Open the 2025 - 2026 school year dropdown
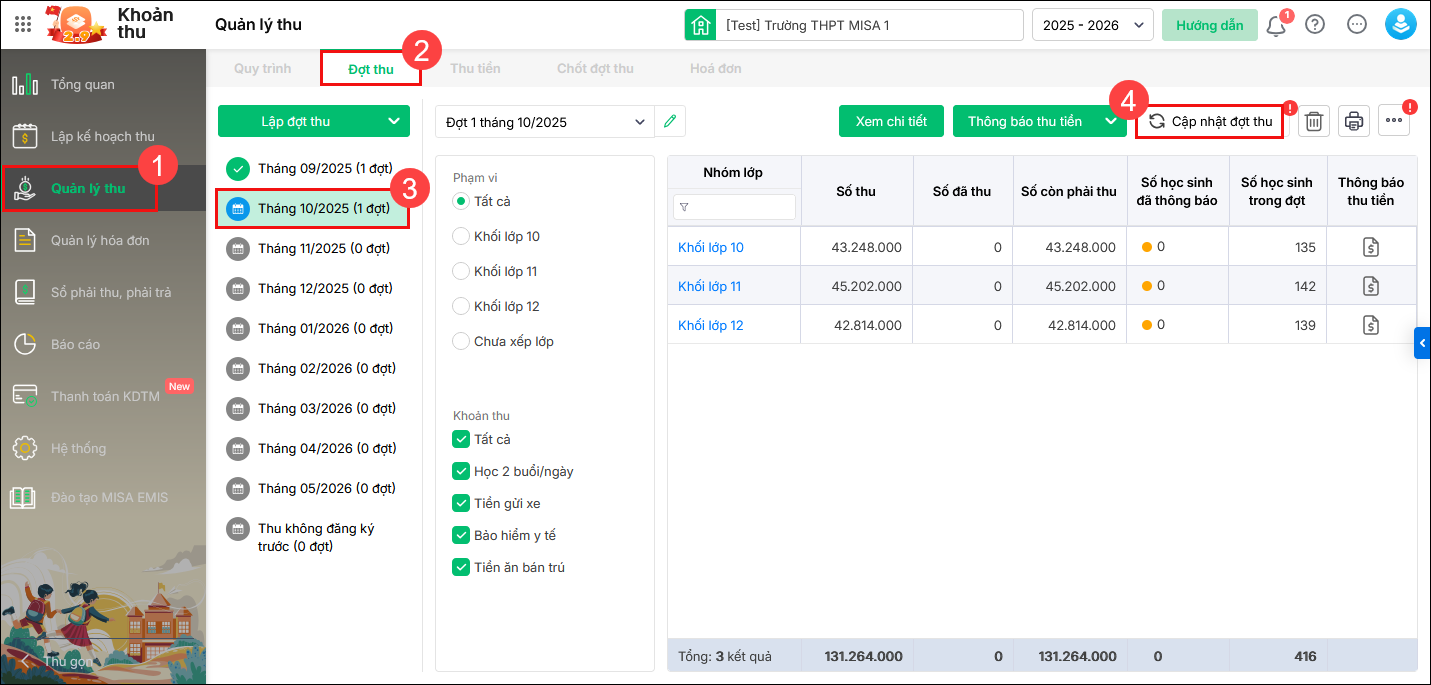 pyautogui.click(x=1093, y=25)
